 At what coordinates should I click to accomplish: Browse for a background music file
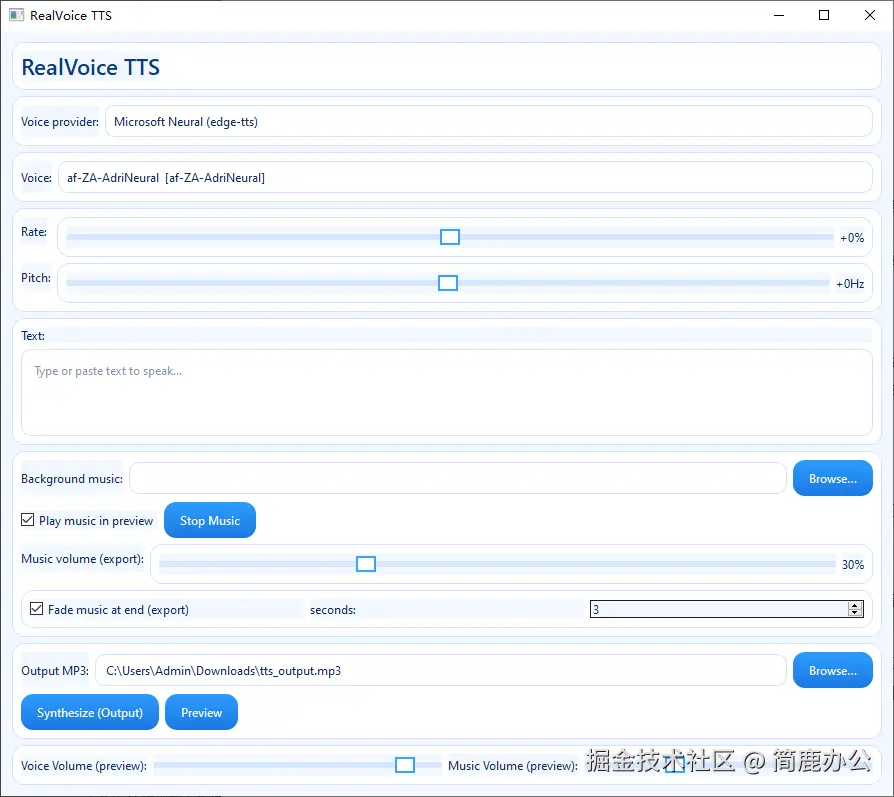[832, 478]
